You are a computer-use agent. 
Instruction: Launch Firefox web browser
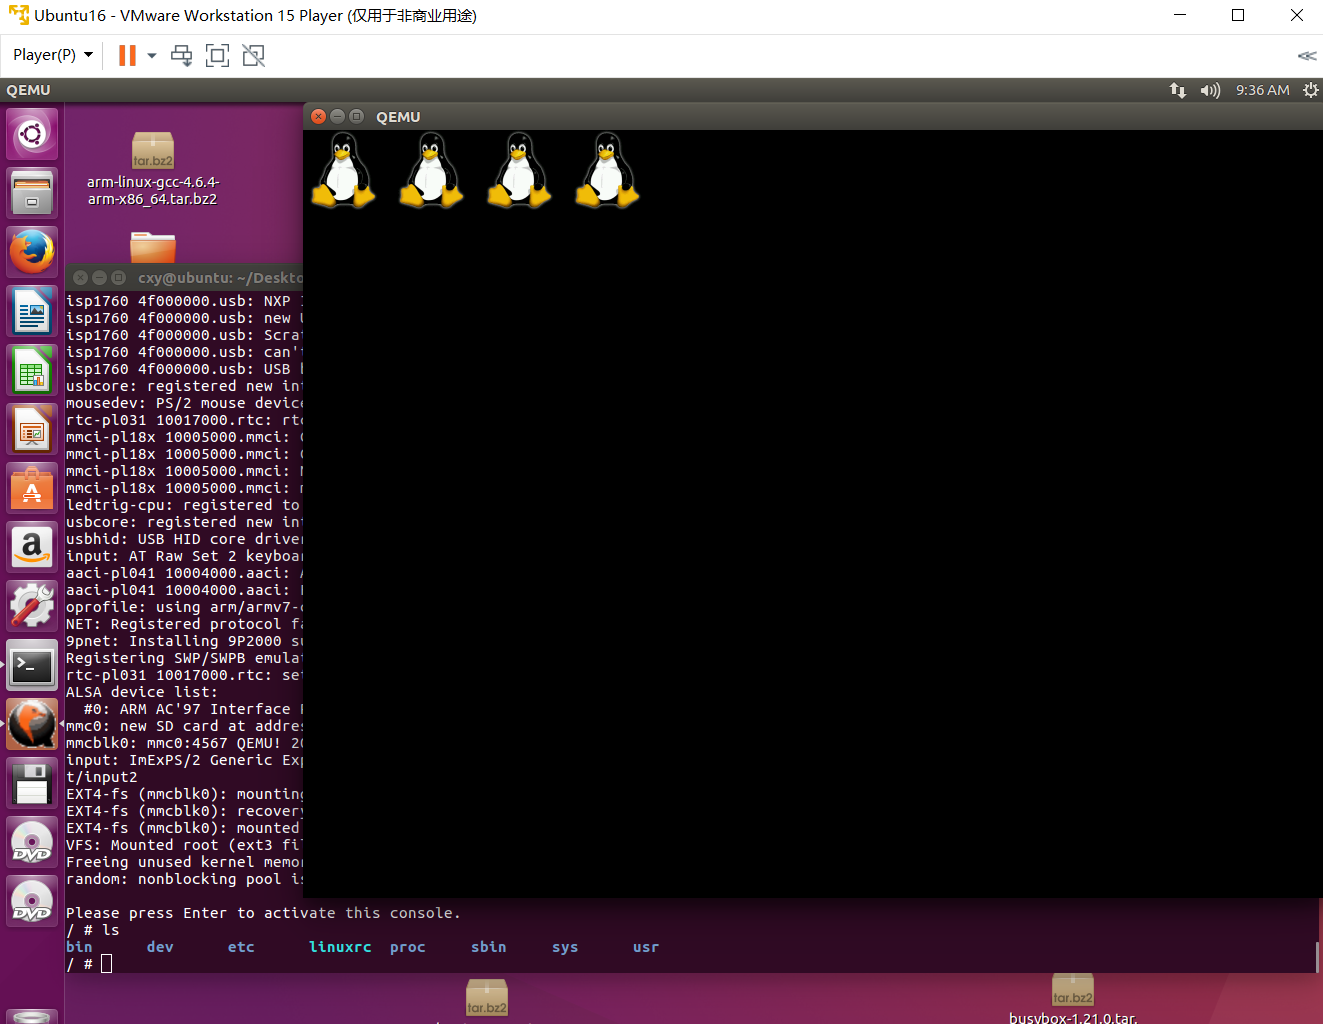click(32, 252)
